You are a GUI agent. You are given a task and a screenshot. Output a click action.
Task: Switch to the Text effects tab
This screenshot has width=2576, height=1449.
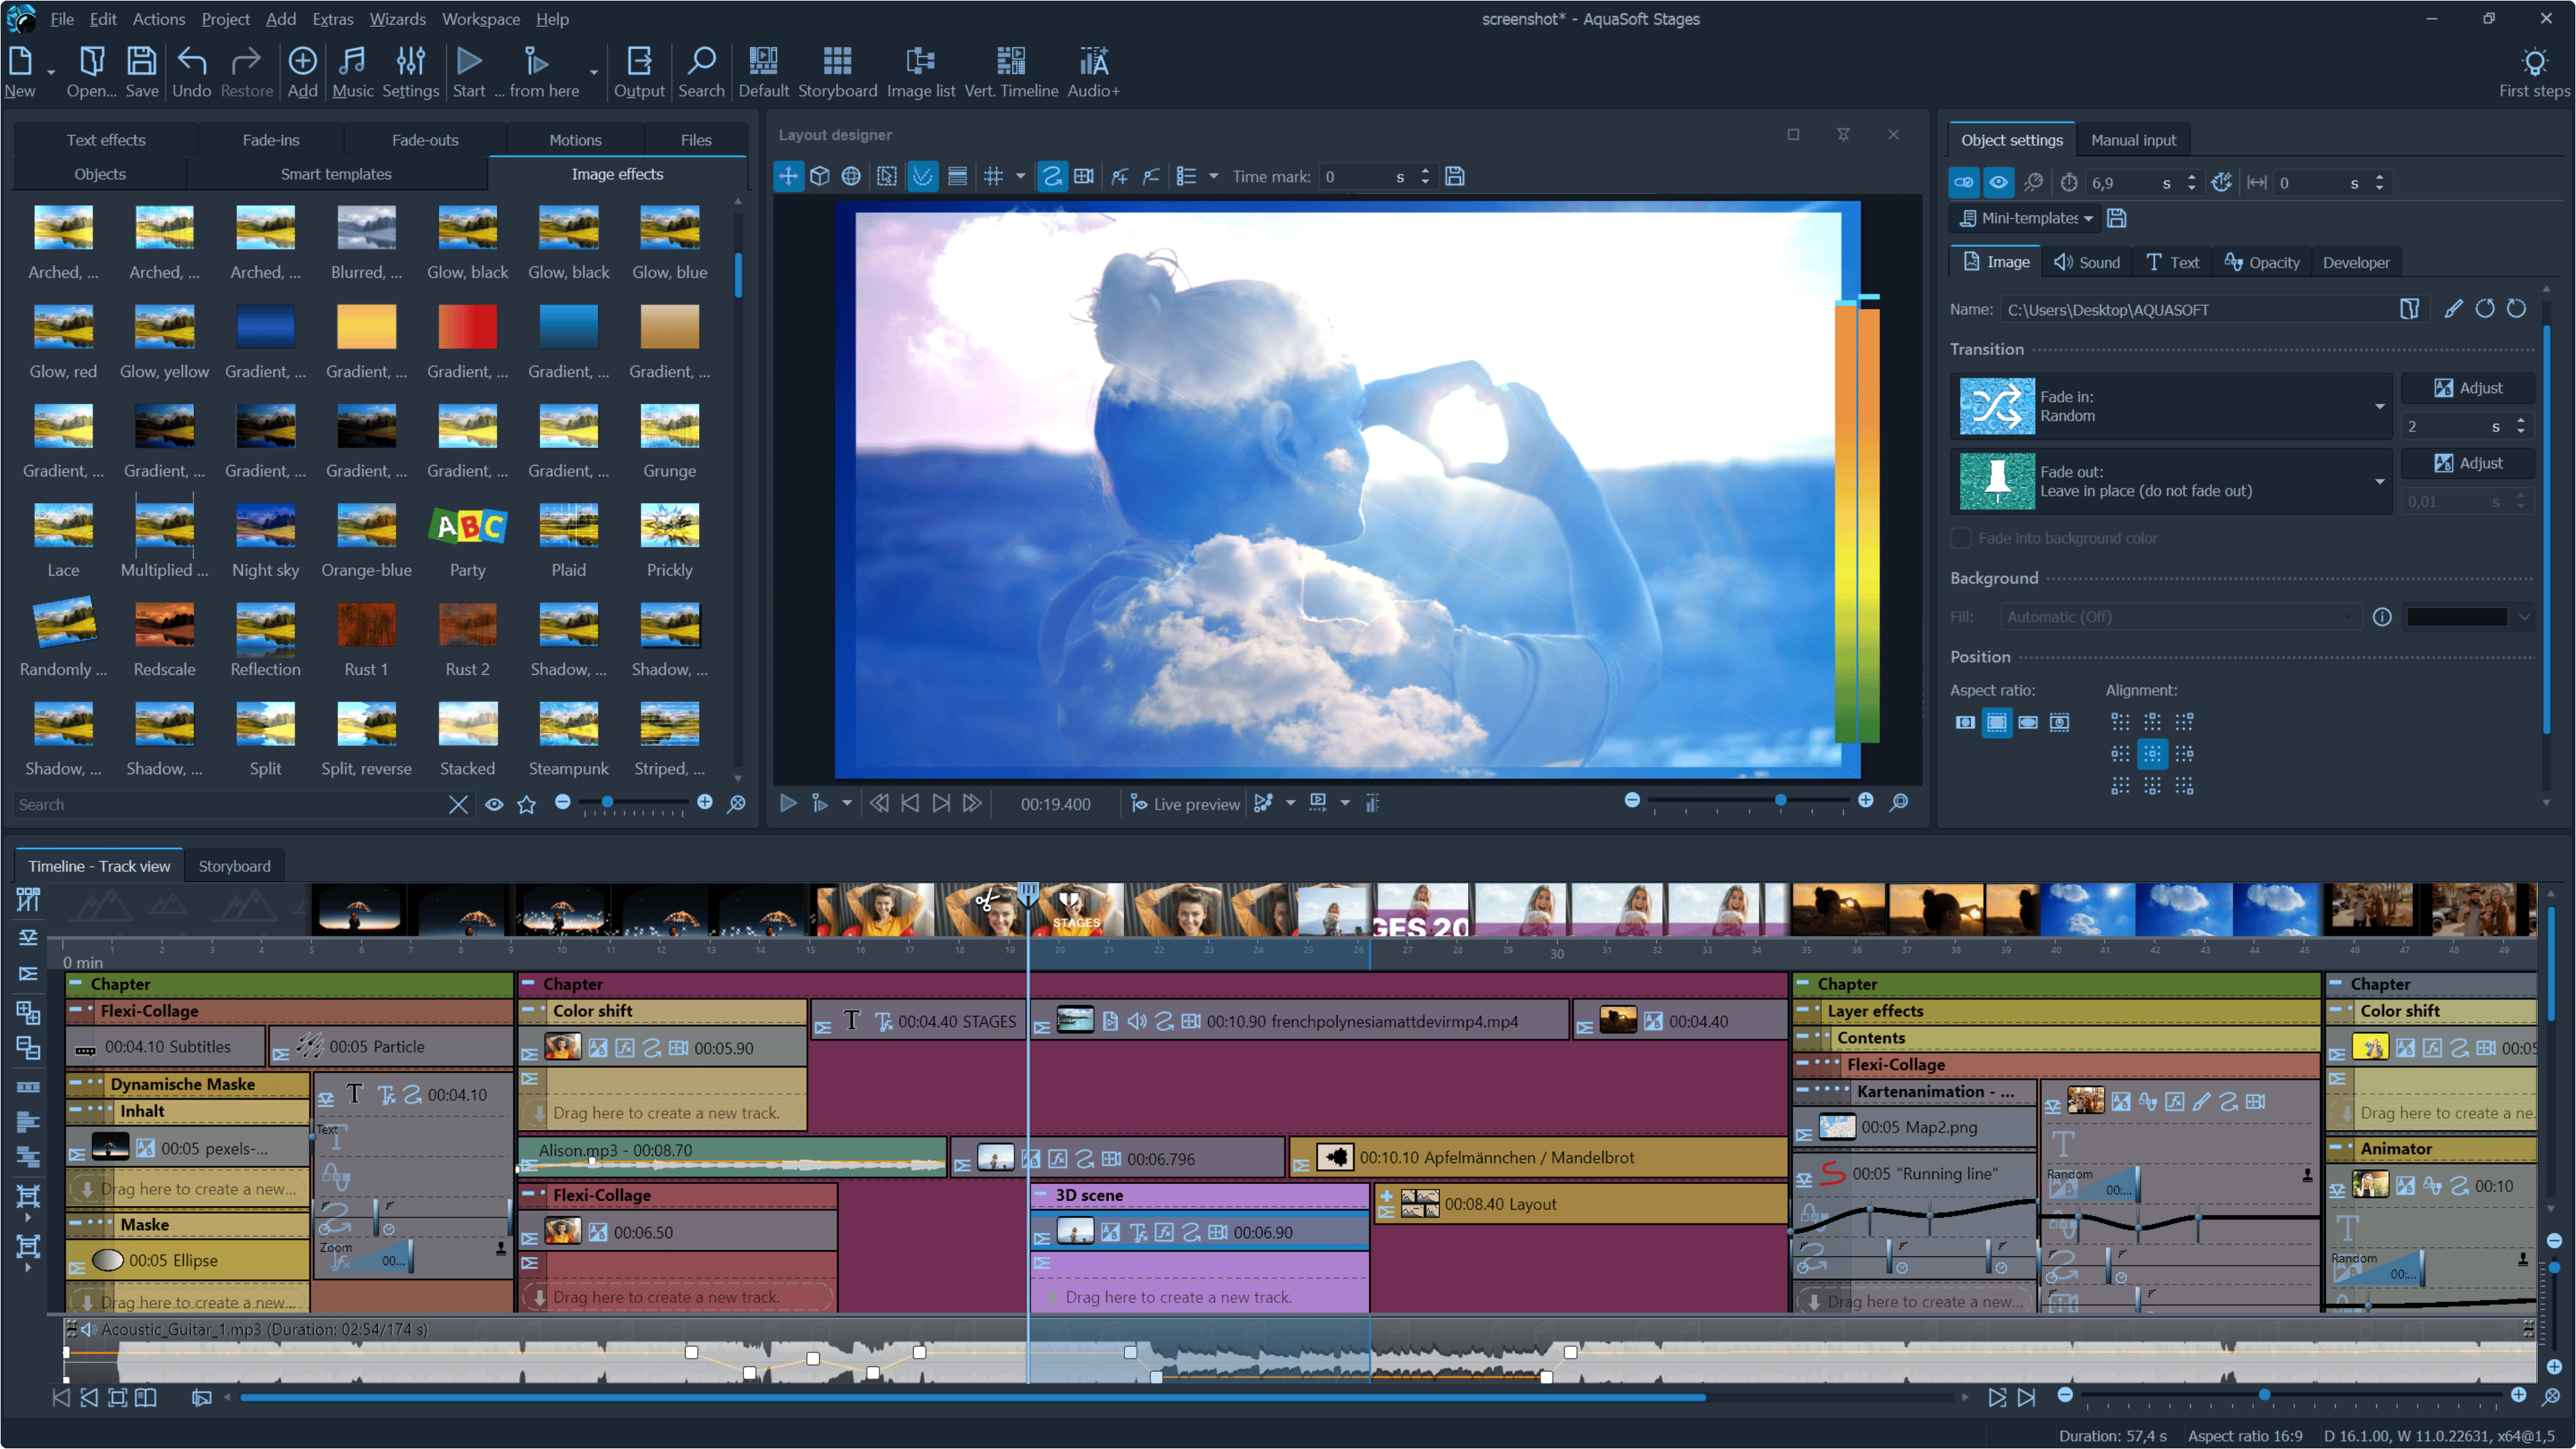tap(106, 140)
